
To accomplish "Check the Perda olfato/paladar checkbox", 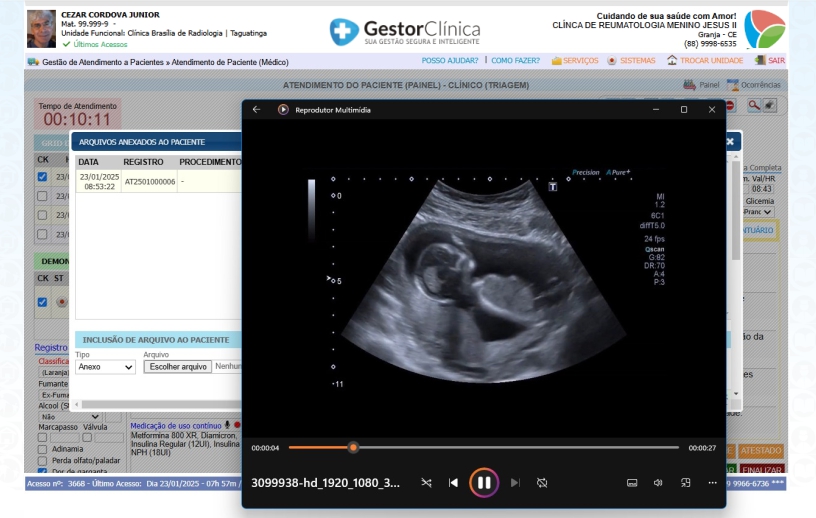I will [42, 460].
